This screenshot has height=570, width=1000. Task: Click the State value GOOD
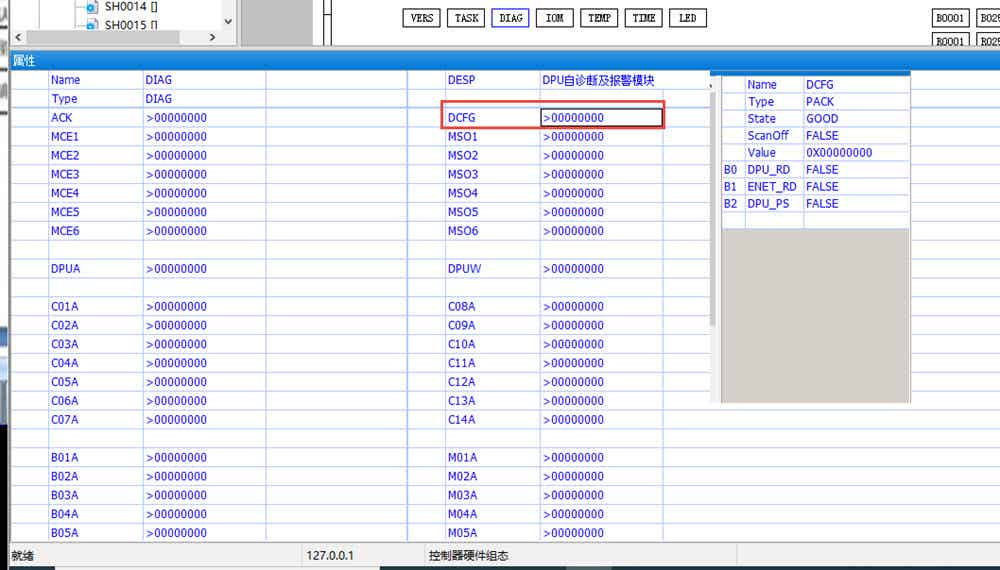(x=822, y=119)
